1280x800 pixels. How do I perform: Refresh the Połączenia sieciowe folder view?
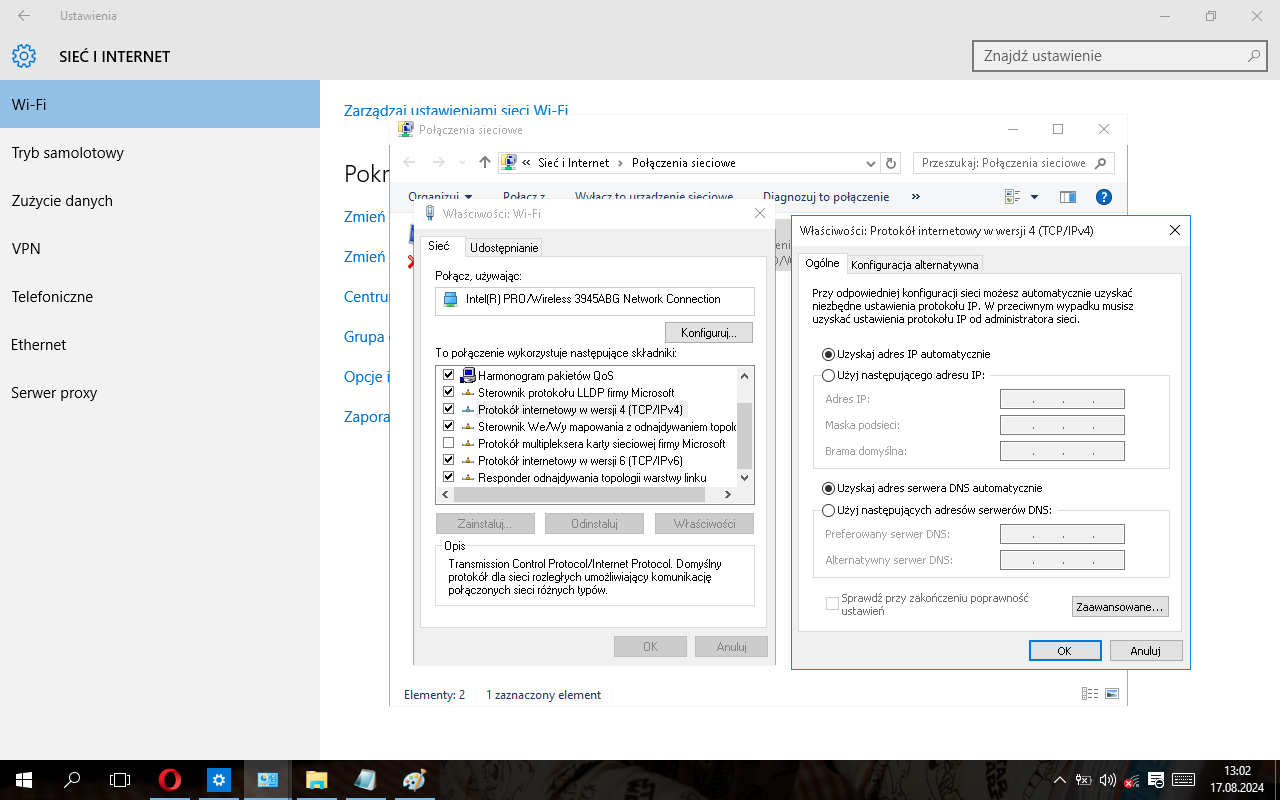[x=892, y=163]
